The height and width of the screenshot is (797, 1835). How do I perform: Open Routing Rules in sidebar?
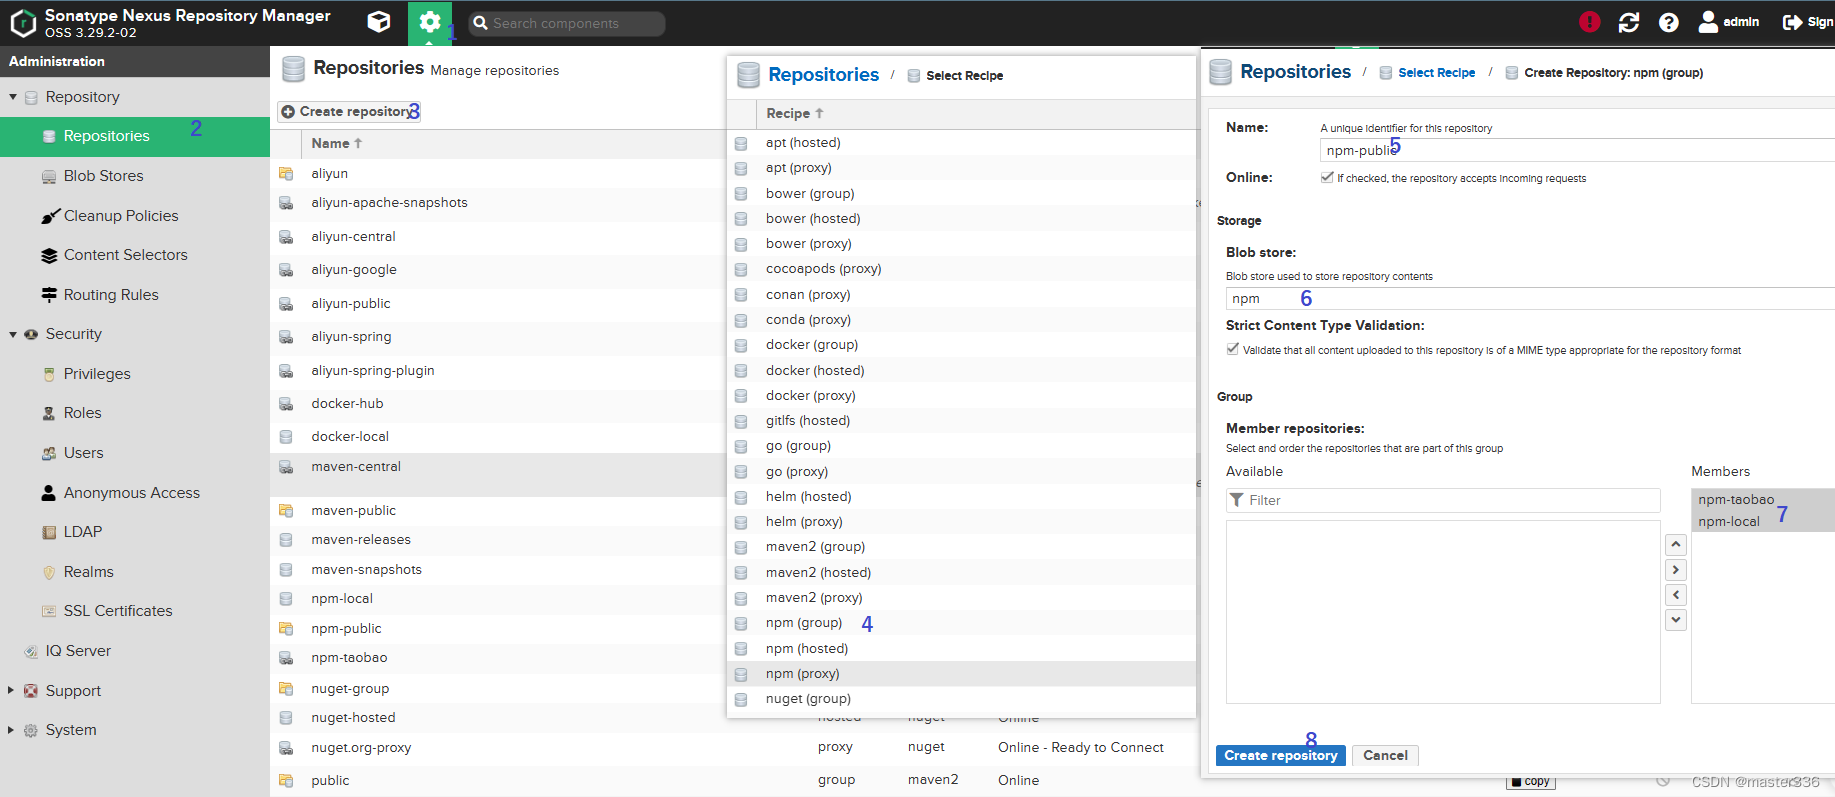pyautogui.click(x=111, y=295)
